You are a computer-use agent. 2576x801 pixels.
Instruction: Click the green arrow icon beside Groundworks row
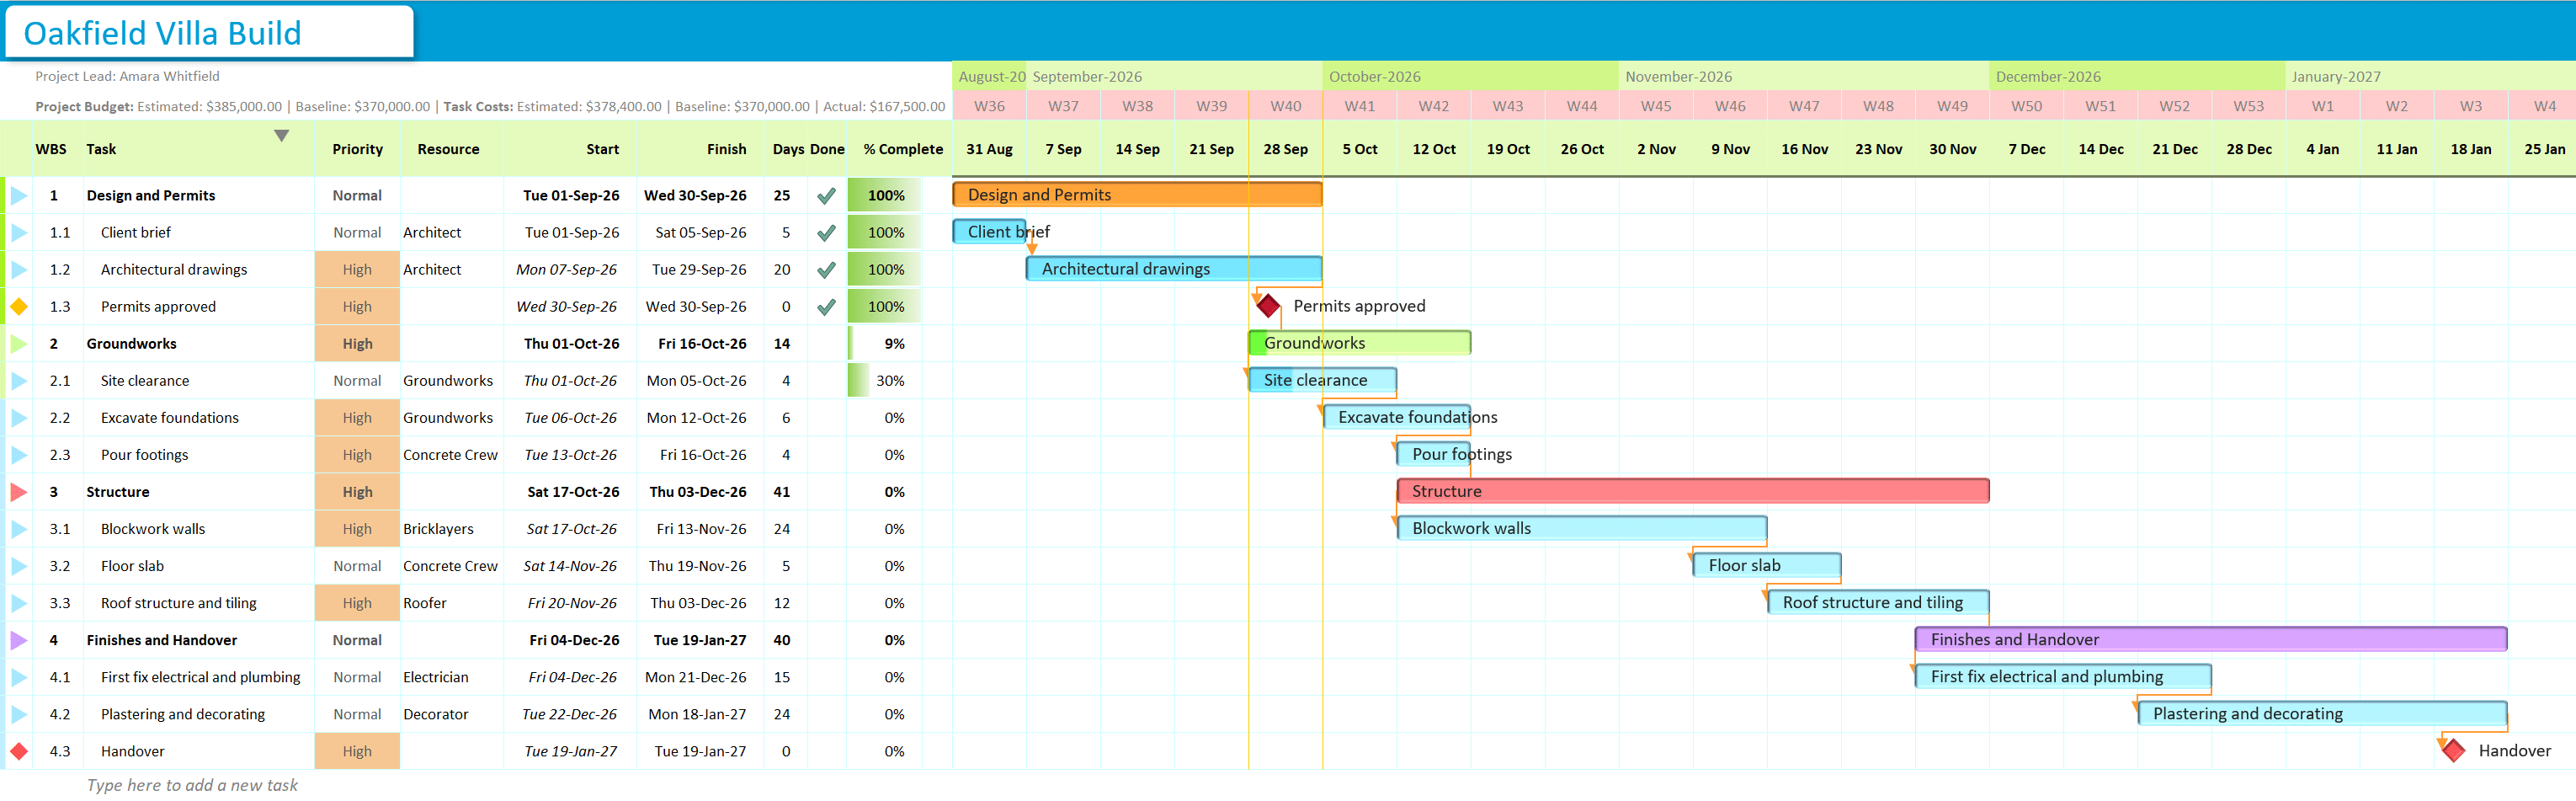19,344
